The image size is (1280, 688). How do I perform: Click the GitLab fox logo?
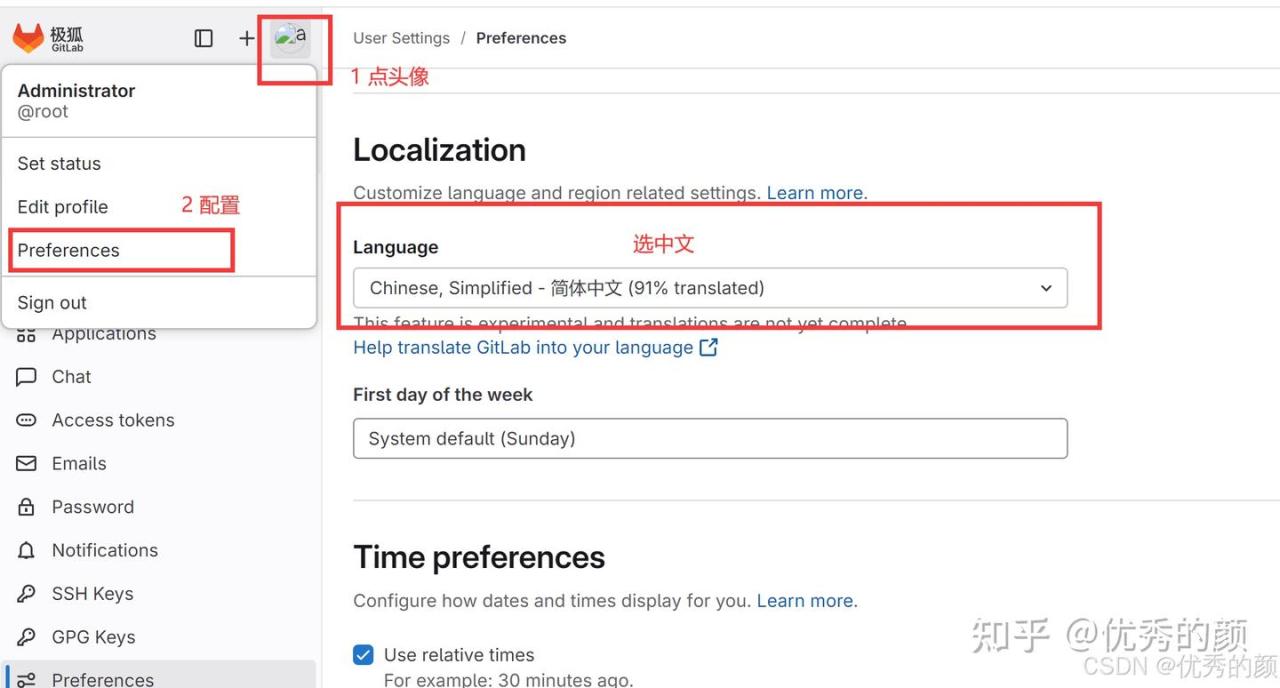28,38
